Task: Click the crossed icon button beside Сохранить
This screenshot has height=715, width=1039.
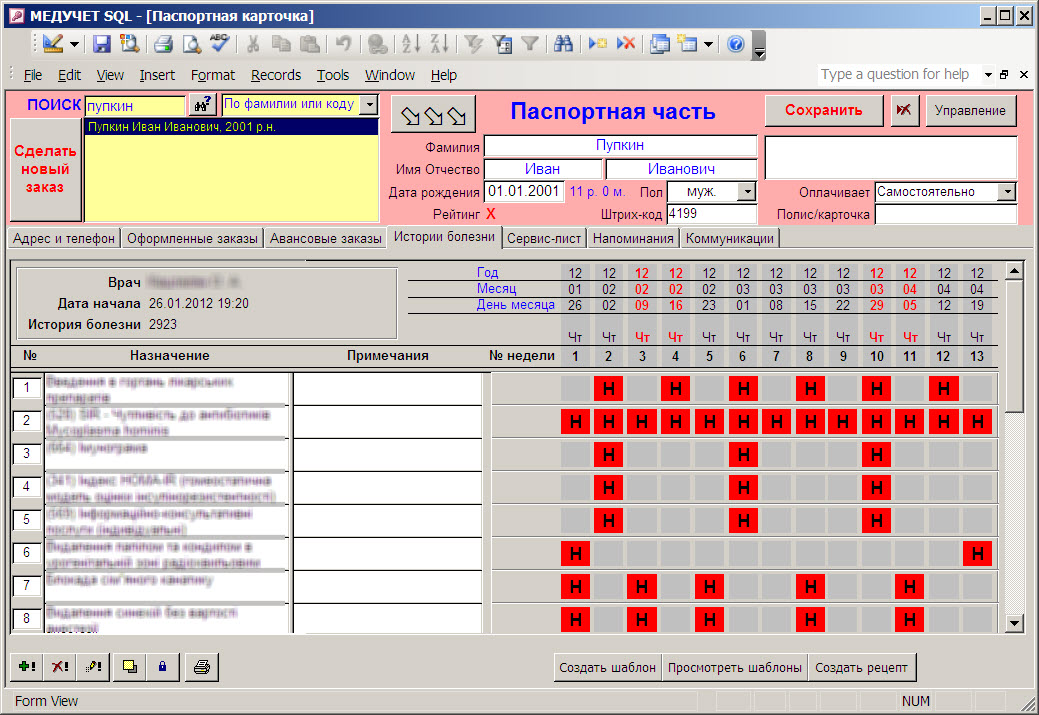Action: 903,110
